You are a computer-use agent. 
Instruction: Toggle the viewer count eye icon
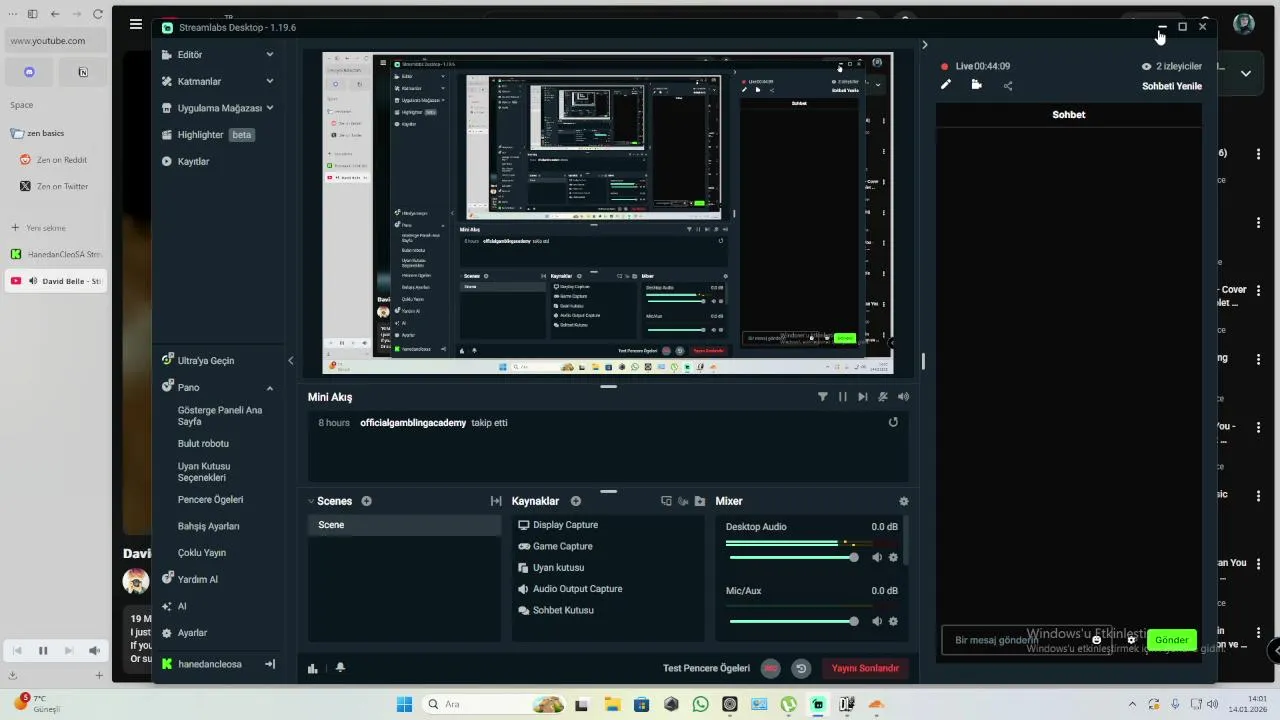[1147, 66]
